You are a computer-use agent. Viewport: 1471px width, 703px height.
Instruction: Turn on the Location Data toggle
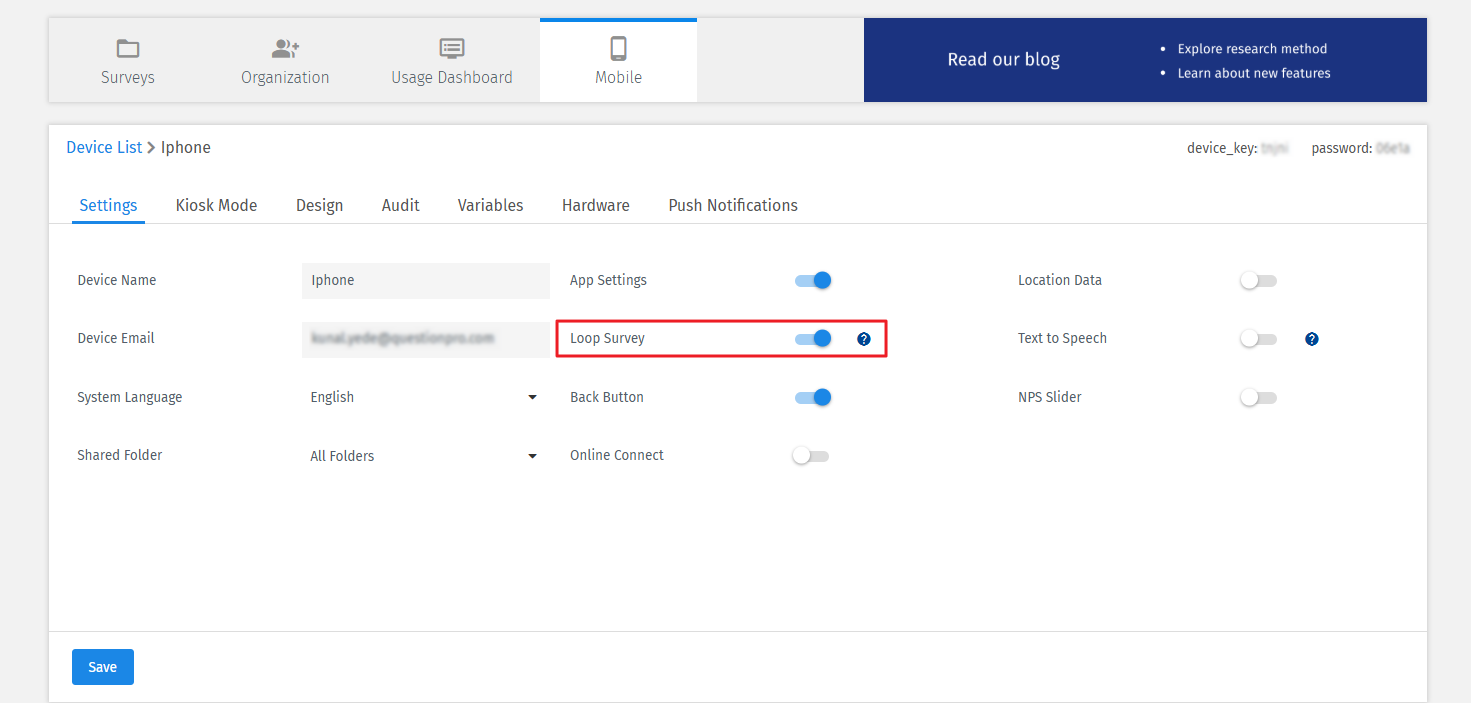[x=1258, y=281]
